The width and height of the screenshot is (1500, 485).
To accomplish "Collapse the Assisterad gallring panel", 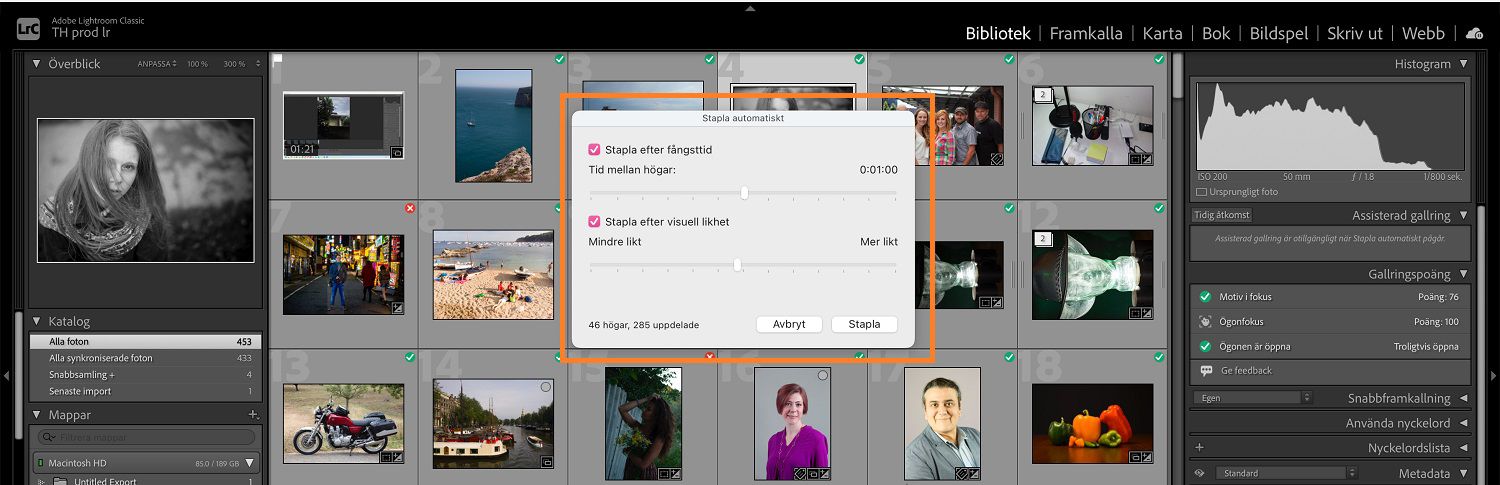I will coord(1464,215).
